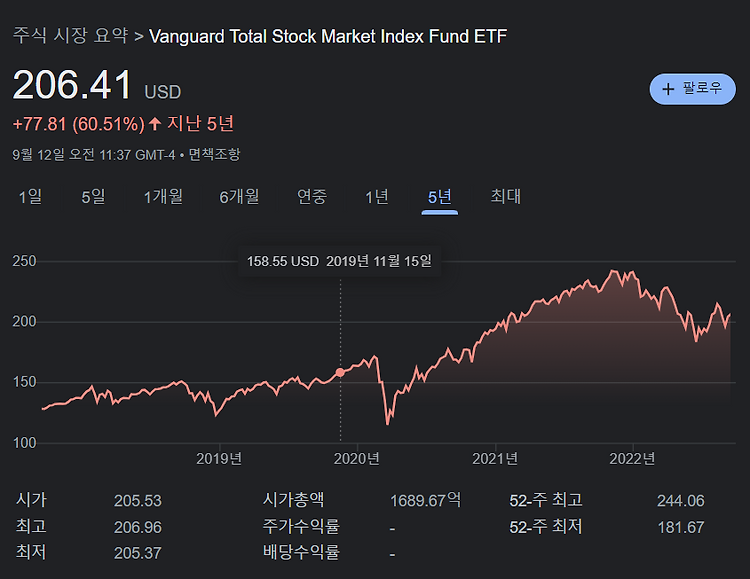Click the 200 y-axis label
Screen dimensions: 750x579
click(x=24, y=322)
